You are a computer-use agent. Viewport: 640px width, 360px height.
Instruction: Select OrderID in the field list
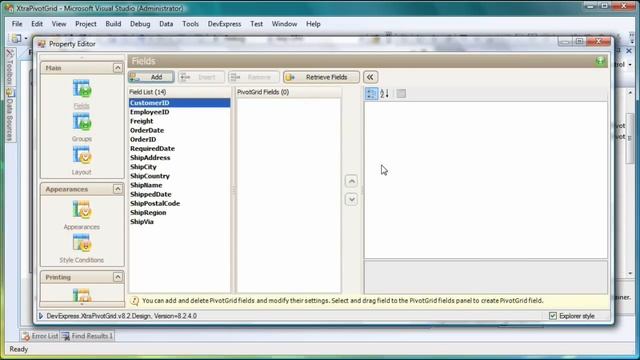[180, 139]
